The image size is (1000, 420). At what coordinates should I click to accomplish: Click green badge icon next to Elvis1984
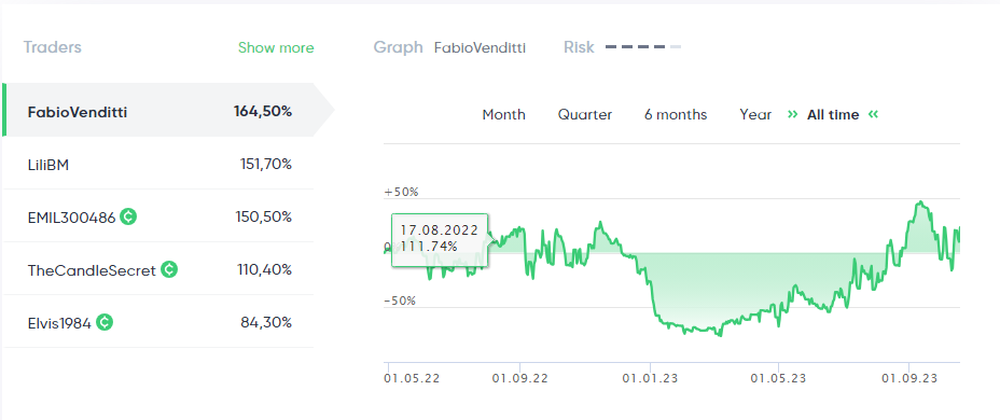[x=105, y=322]
